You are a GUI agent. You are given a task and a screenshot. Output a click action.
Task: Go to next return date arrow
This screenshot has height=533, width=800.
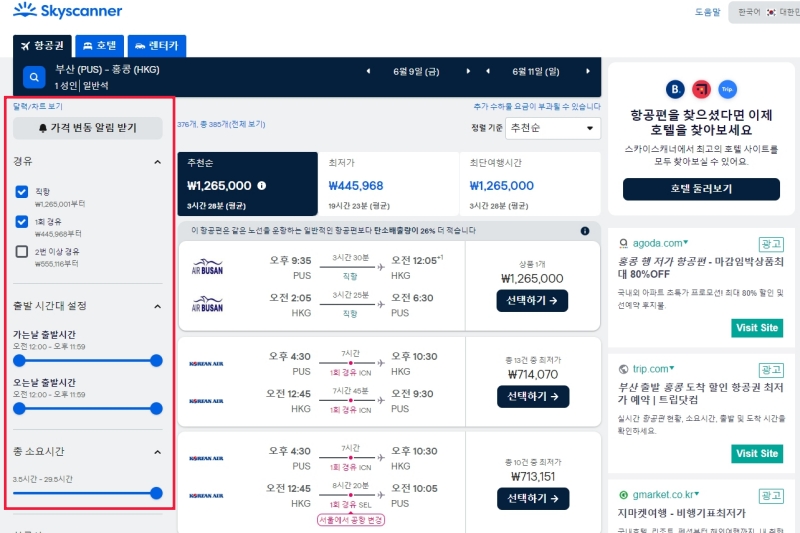point(588,71)
